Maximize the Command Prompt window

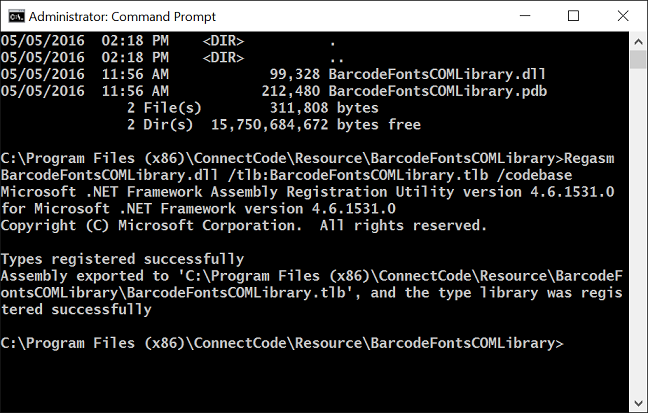[573, 16]
